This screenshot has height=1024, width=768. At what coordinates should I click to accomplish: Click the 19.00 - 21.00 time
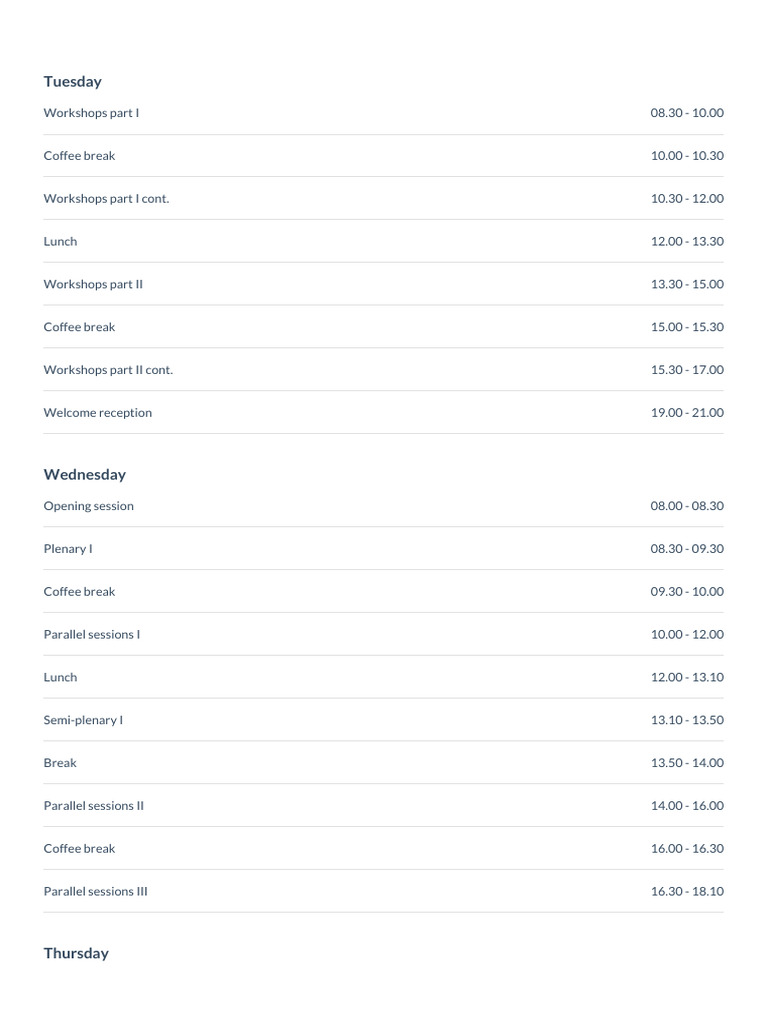point(687,413)
